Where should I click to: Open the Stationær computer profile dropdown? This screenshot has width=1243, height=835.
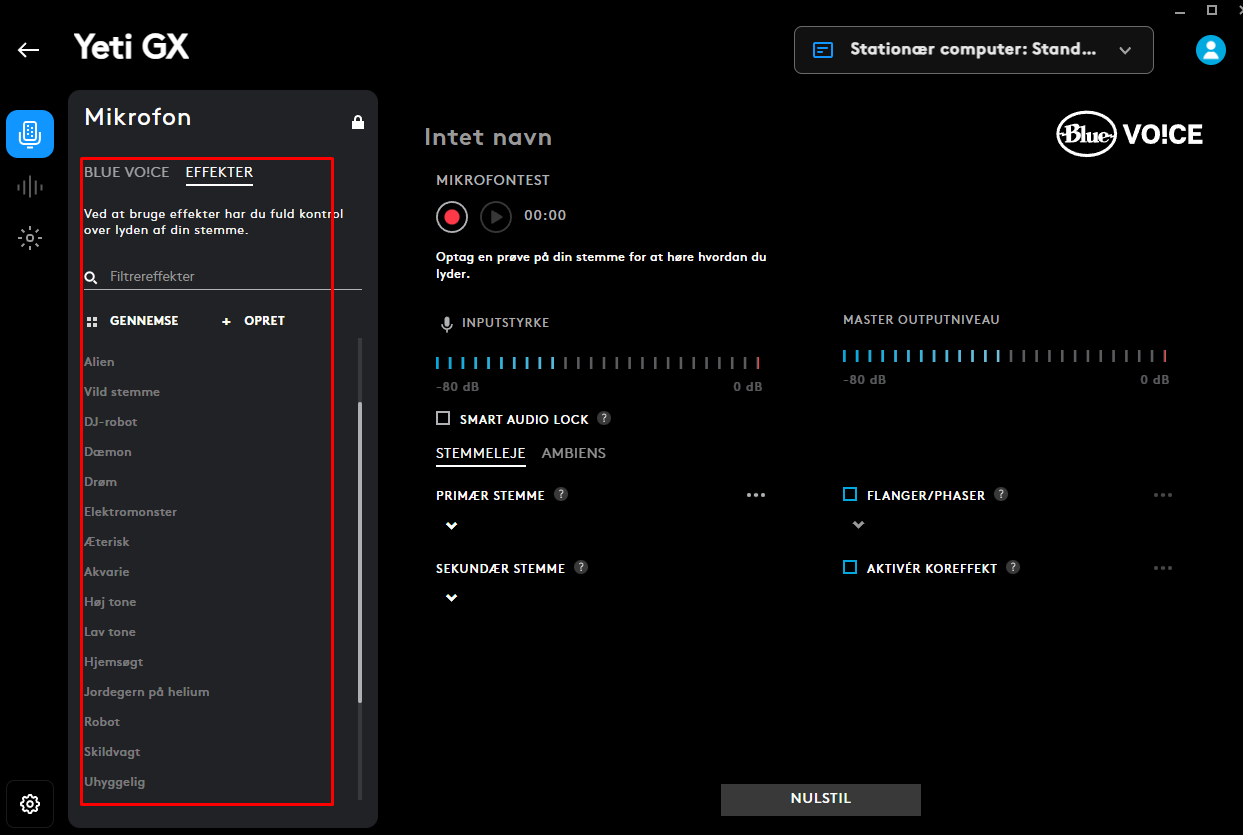[x=973, y=50]
